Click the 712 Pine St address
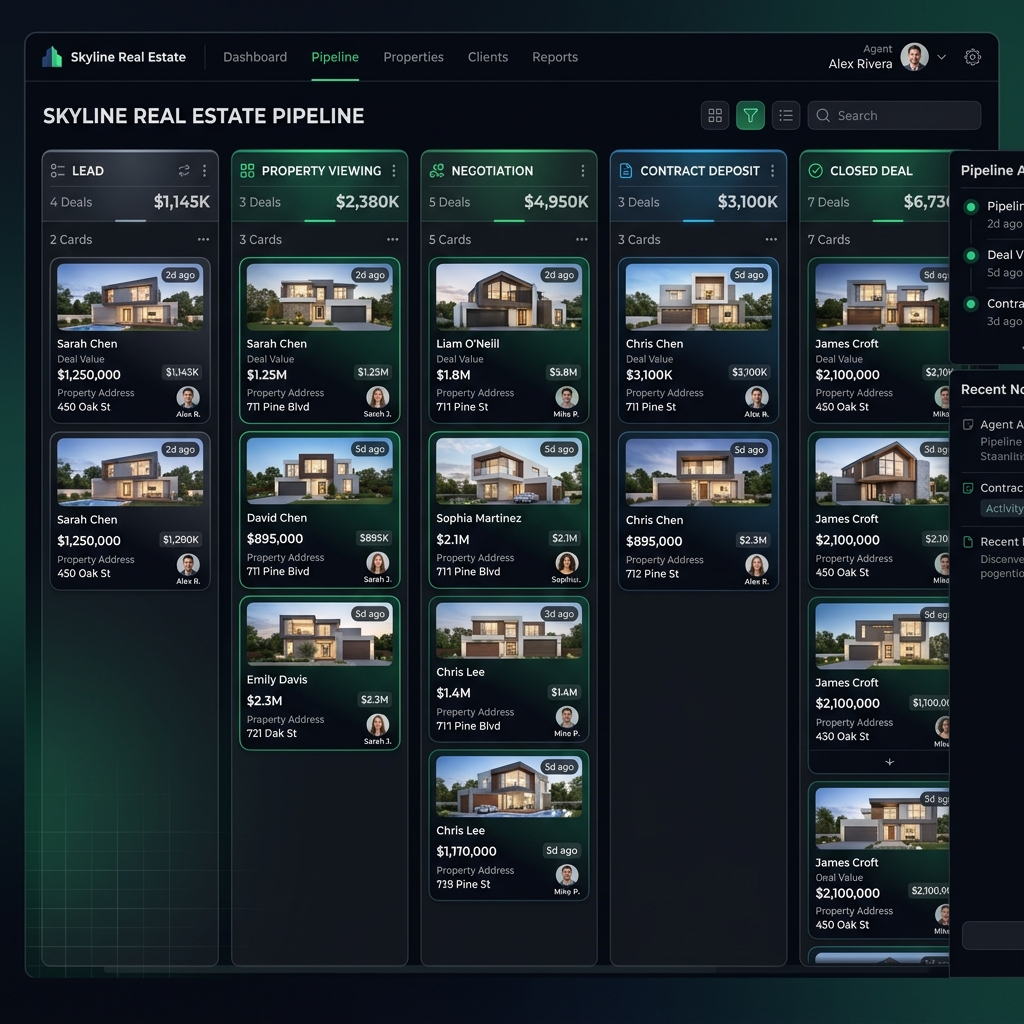 (x=652, y=573)
